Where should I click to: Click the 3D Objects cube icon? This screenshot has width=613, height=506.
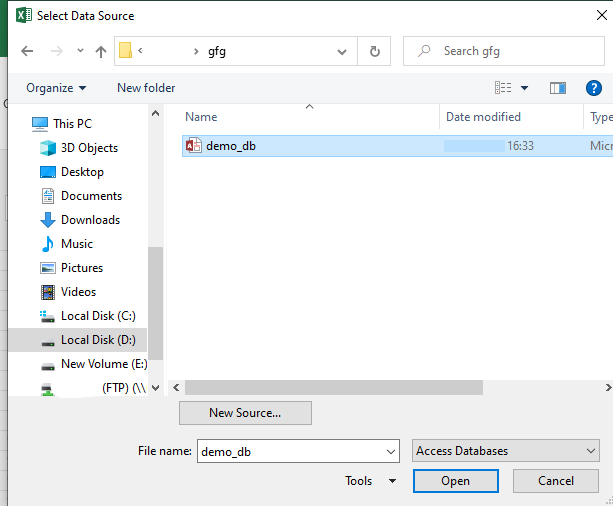(48, 148)
